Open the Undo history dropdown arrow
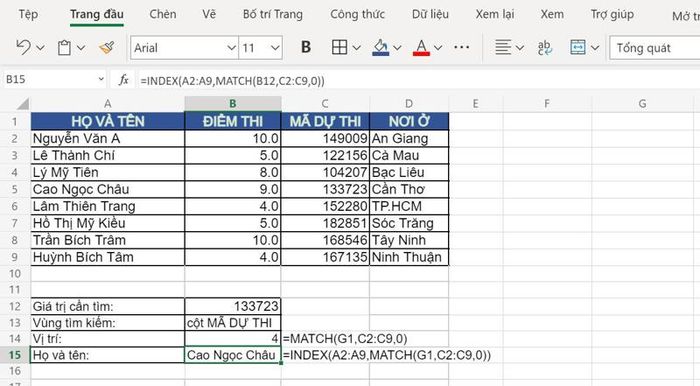The width and height of the screenshot is (700, 386). click(x=40, y=48)
